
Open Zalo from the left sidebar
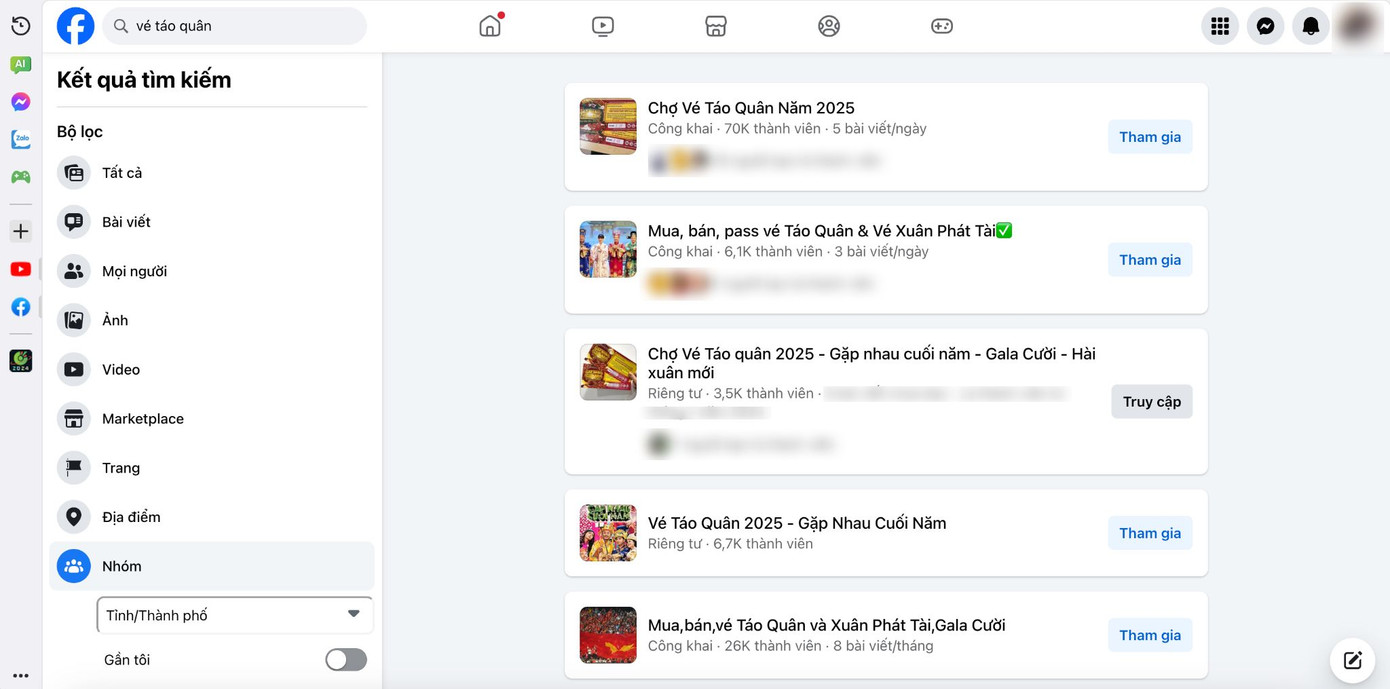(x=20, y=139)
